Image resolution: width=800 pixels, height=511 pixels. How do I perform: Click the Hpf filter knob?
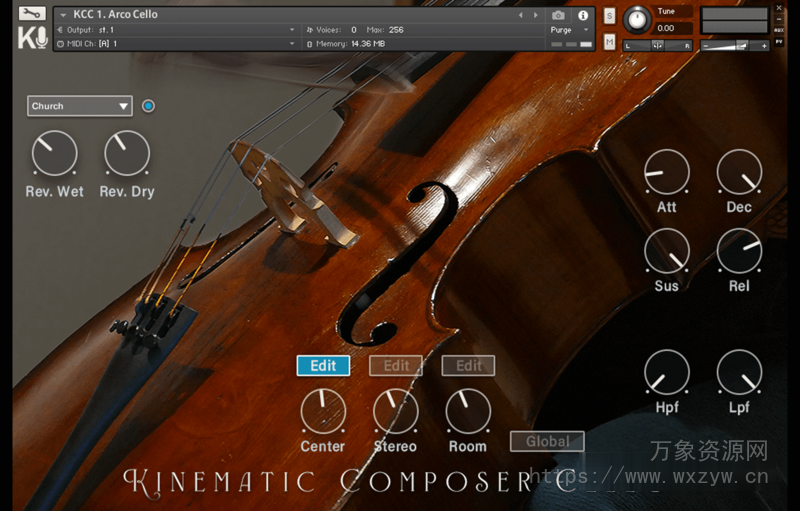pos(667,372)
